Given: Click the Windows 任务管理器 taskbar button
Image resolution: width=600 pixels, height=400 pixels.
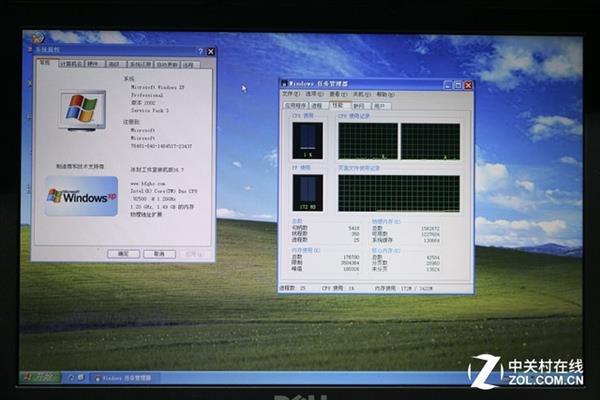Looking at the screenshot, I should (123, 378).
